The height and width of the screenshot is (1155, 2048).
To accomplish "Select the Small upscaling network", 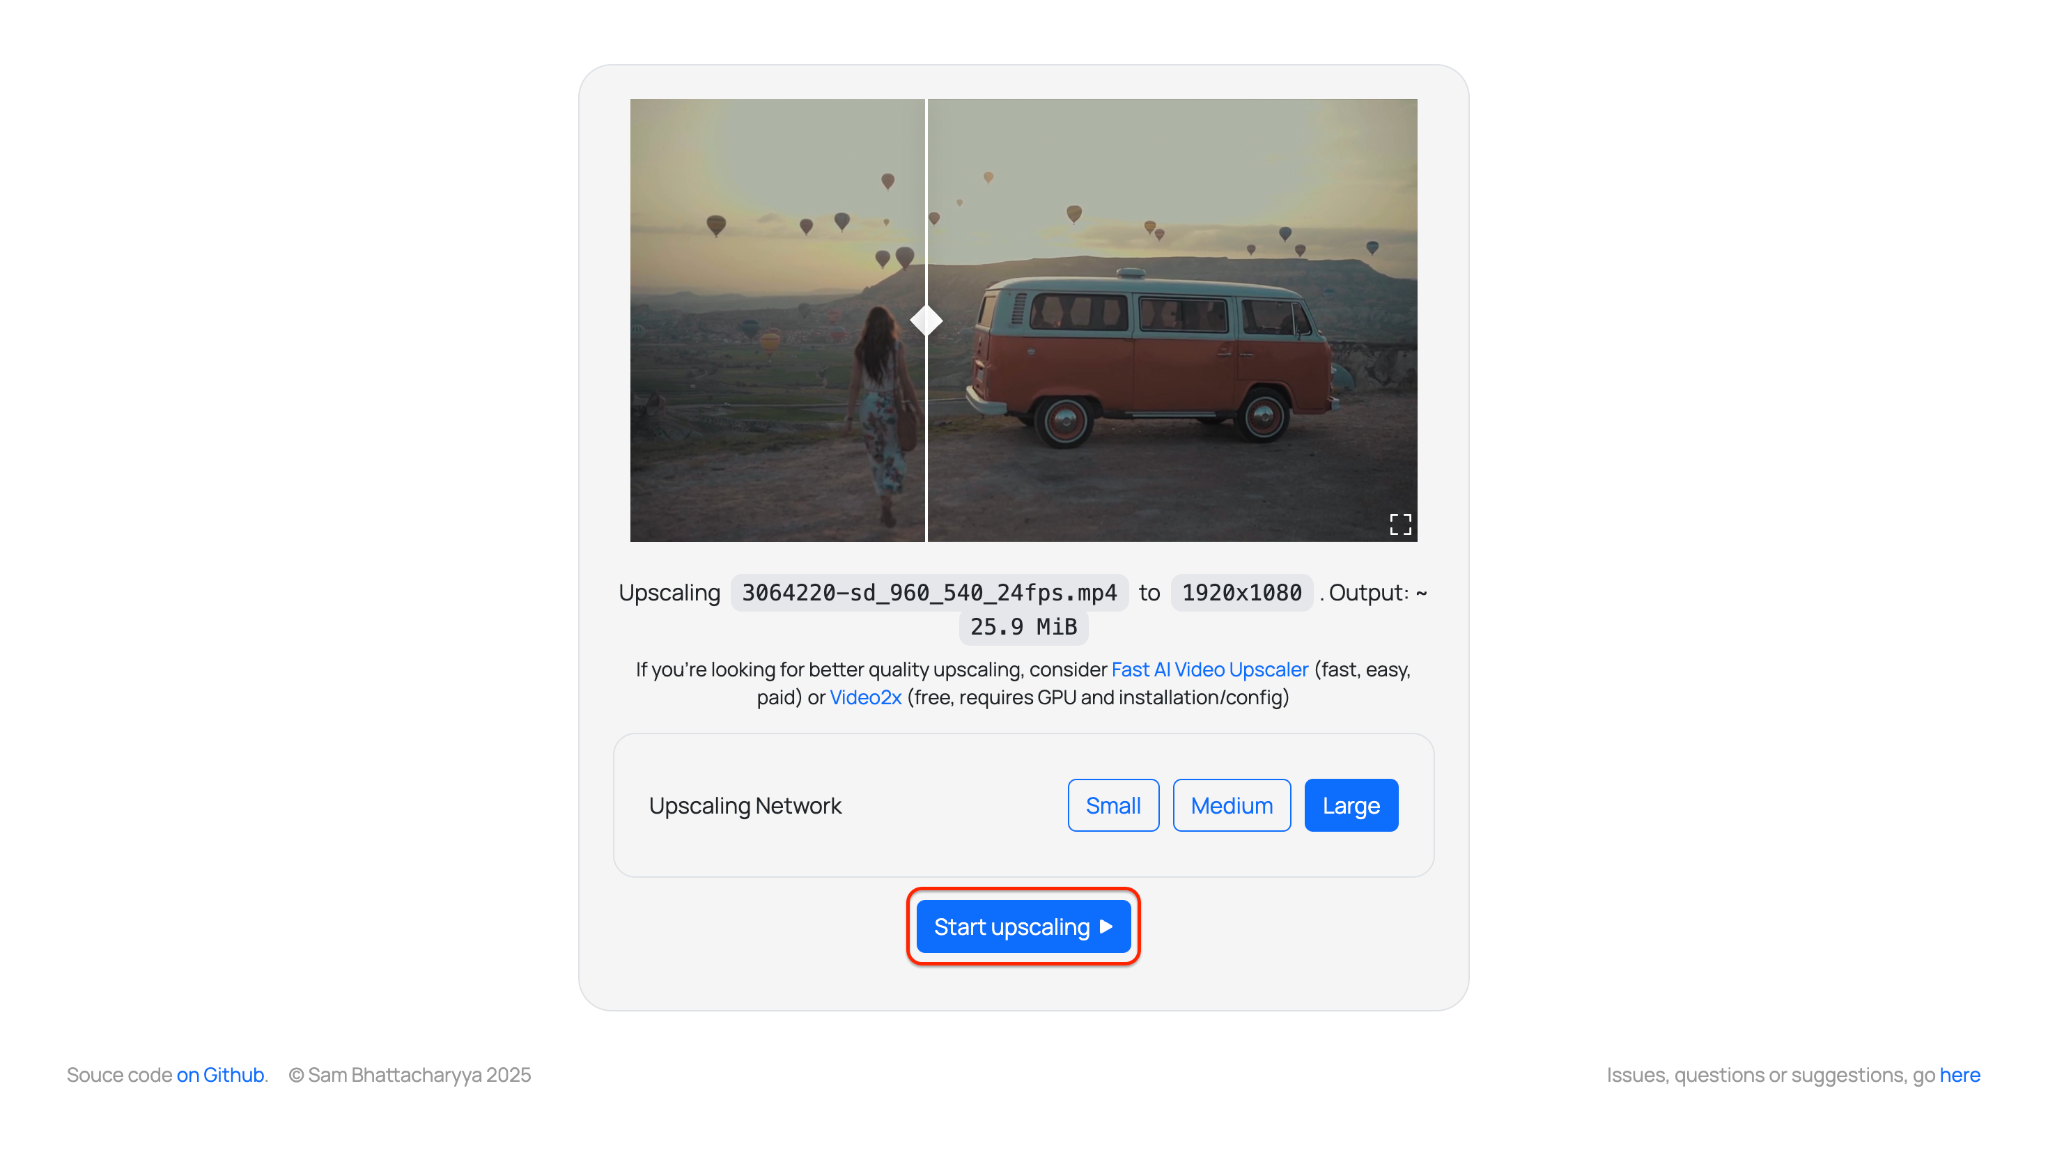I will coord(1113,805).
